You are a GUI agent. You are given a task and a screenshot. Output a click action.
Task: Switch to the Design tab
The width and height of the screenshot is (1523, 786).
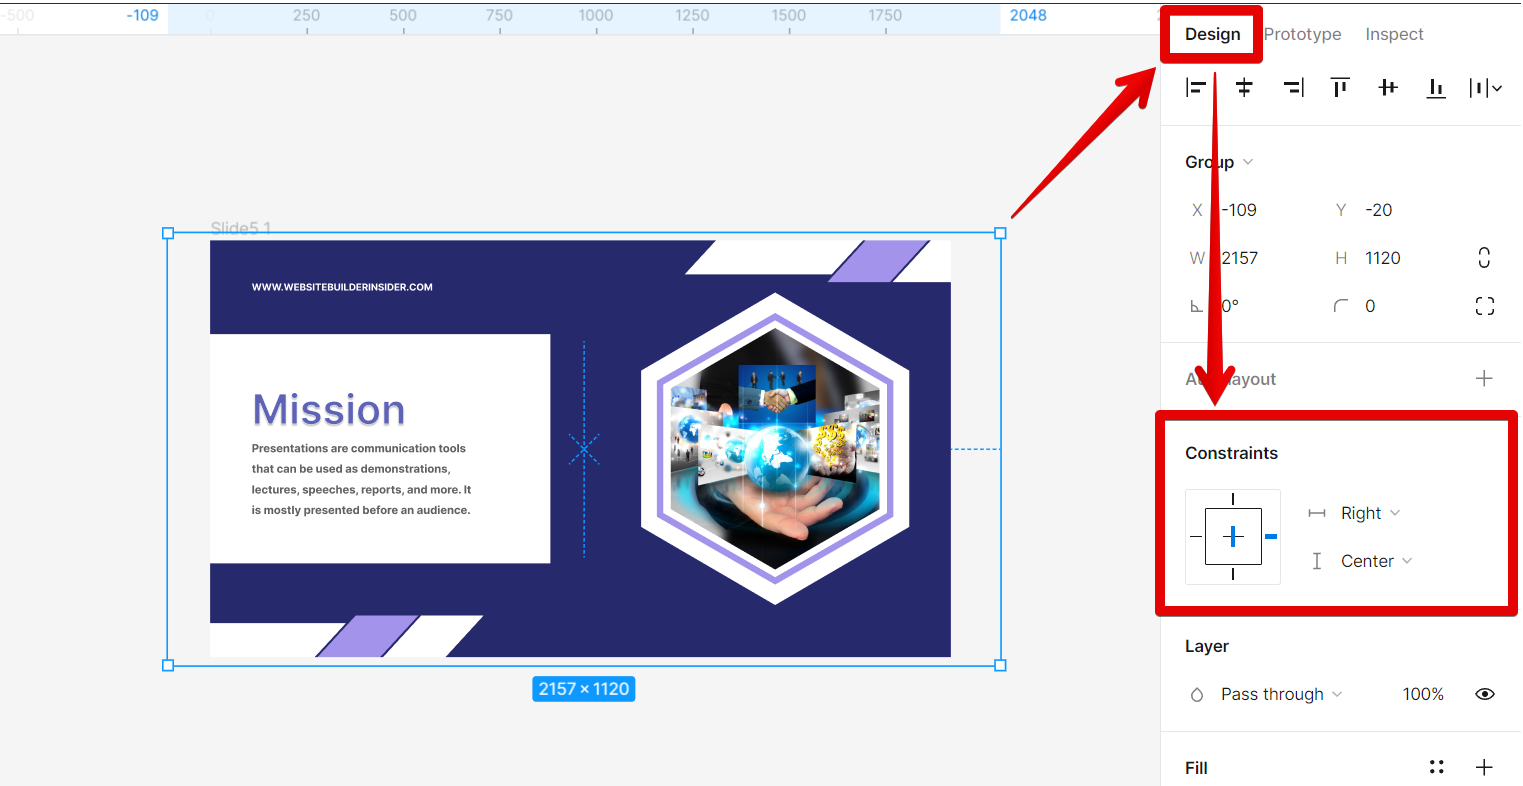point(1212,34)
